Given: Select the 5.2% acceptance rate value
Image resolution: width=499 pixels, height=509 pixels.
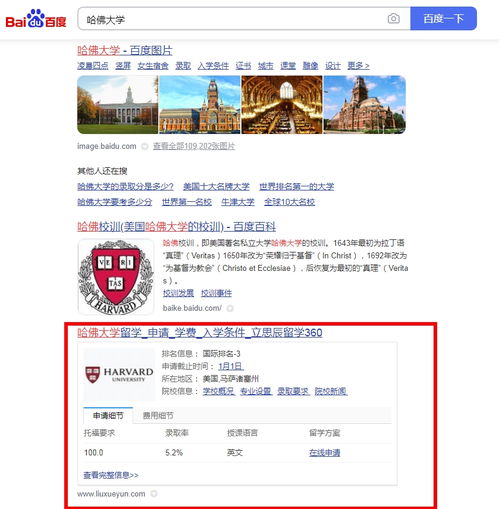Looking at the screenshot, I should point(174,453).
